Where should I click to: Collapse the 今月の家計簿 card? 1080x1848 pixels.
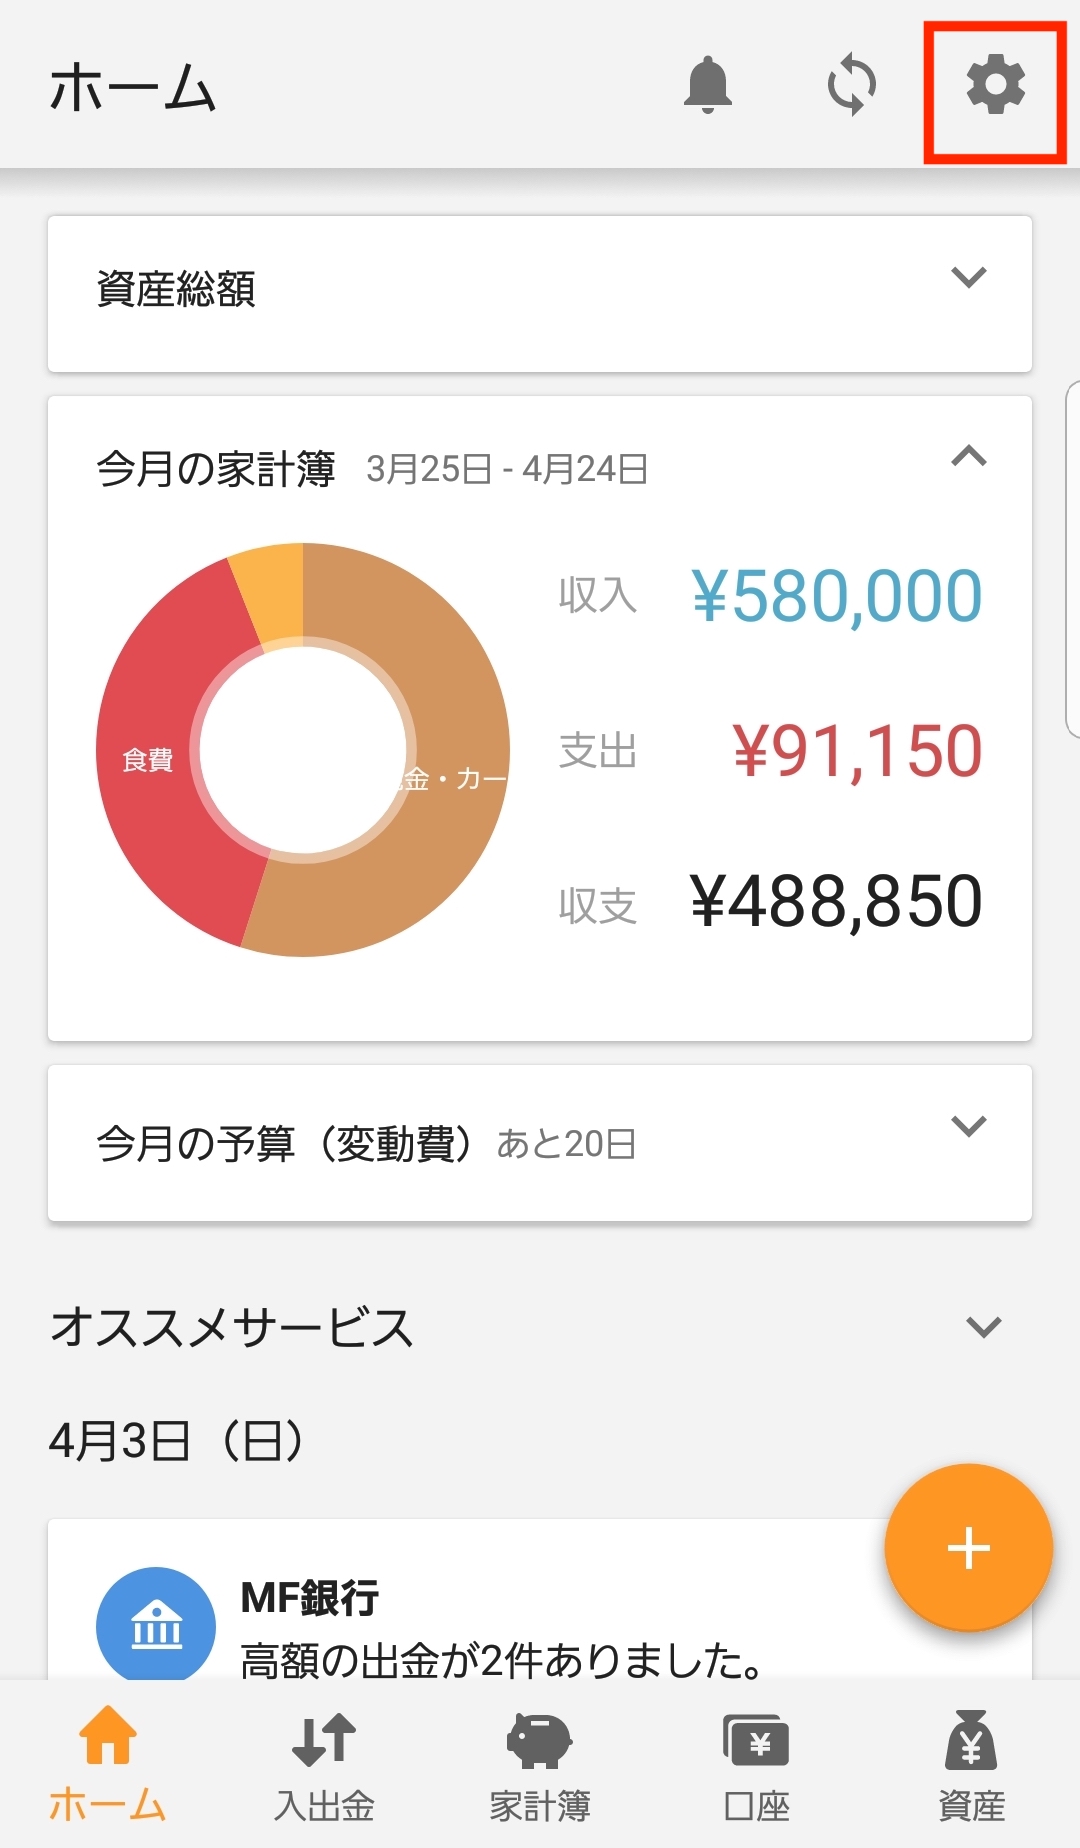tap(969, 457)
